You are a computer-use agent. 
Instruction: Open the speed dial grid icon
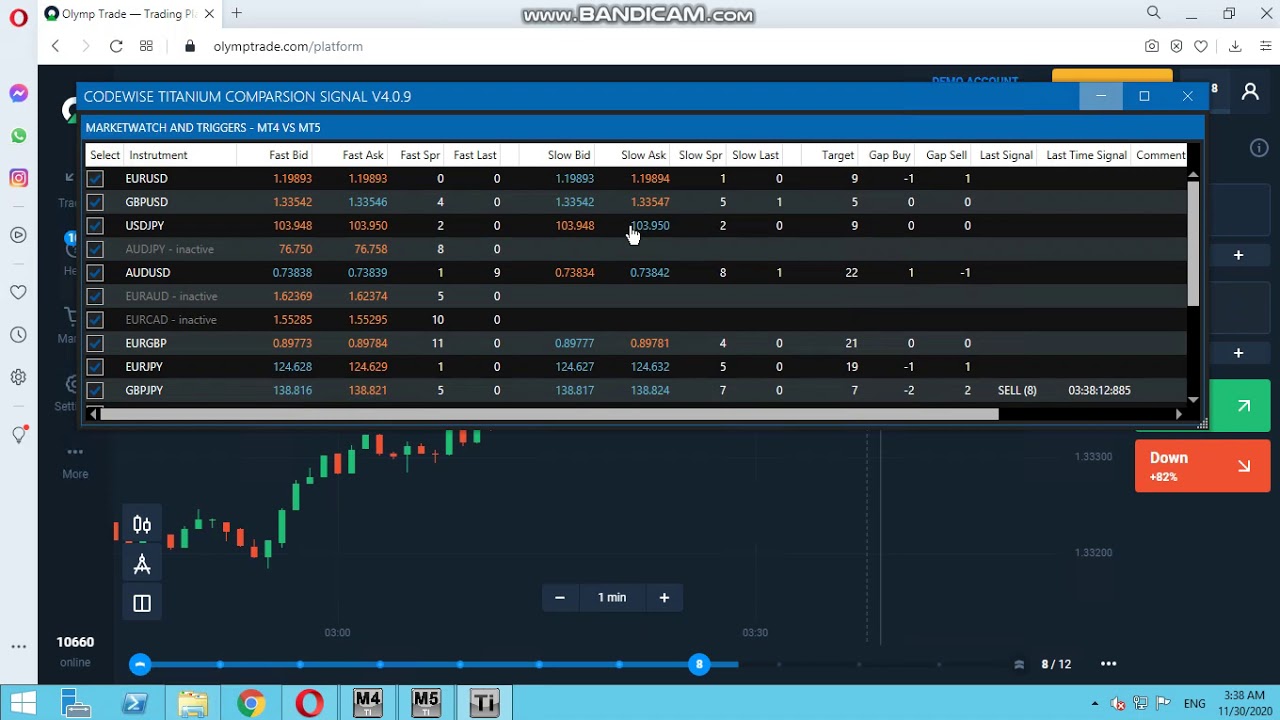(146, 46)
